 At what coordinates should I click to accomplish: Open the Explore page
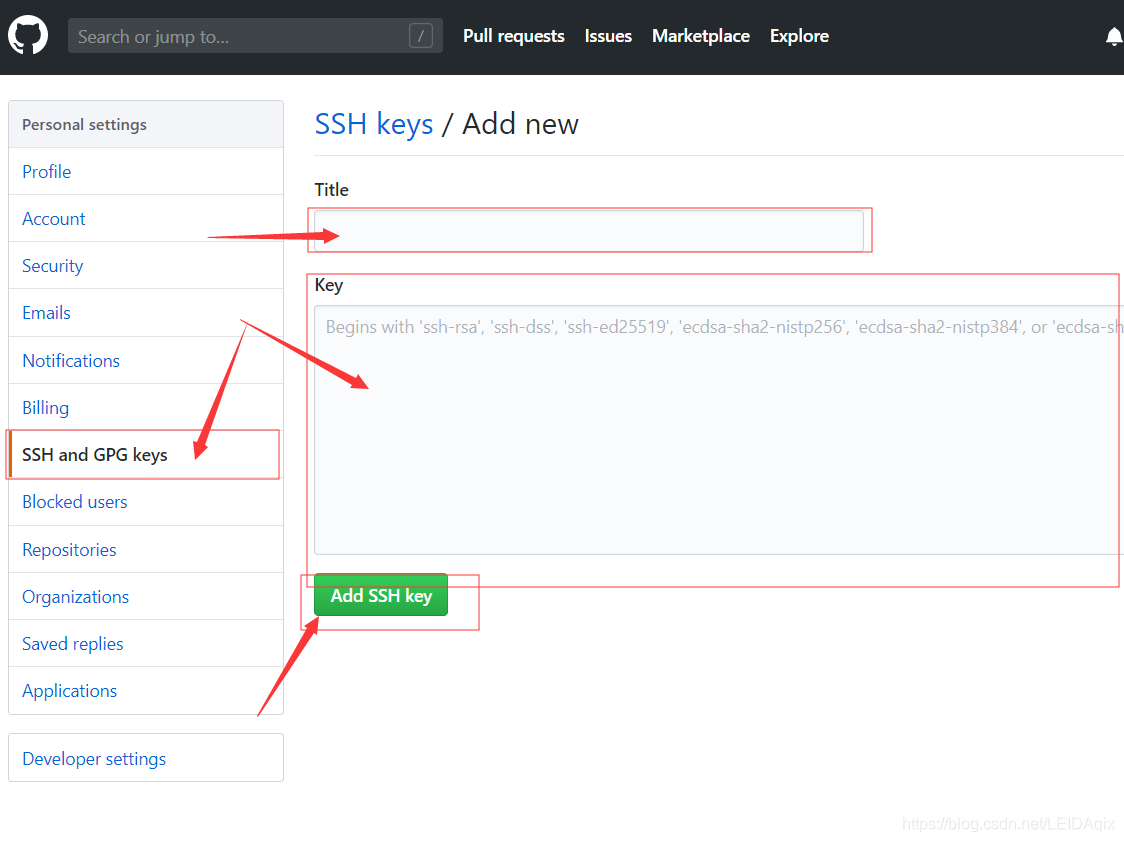click(799, 36)
